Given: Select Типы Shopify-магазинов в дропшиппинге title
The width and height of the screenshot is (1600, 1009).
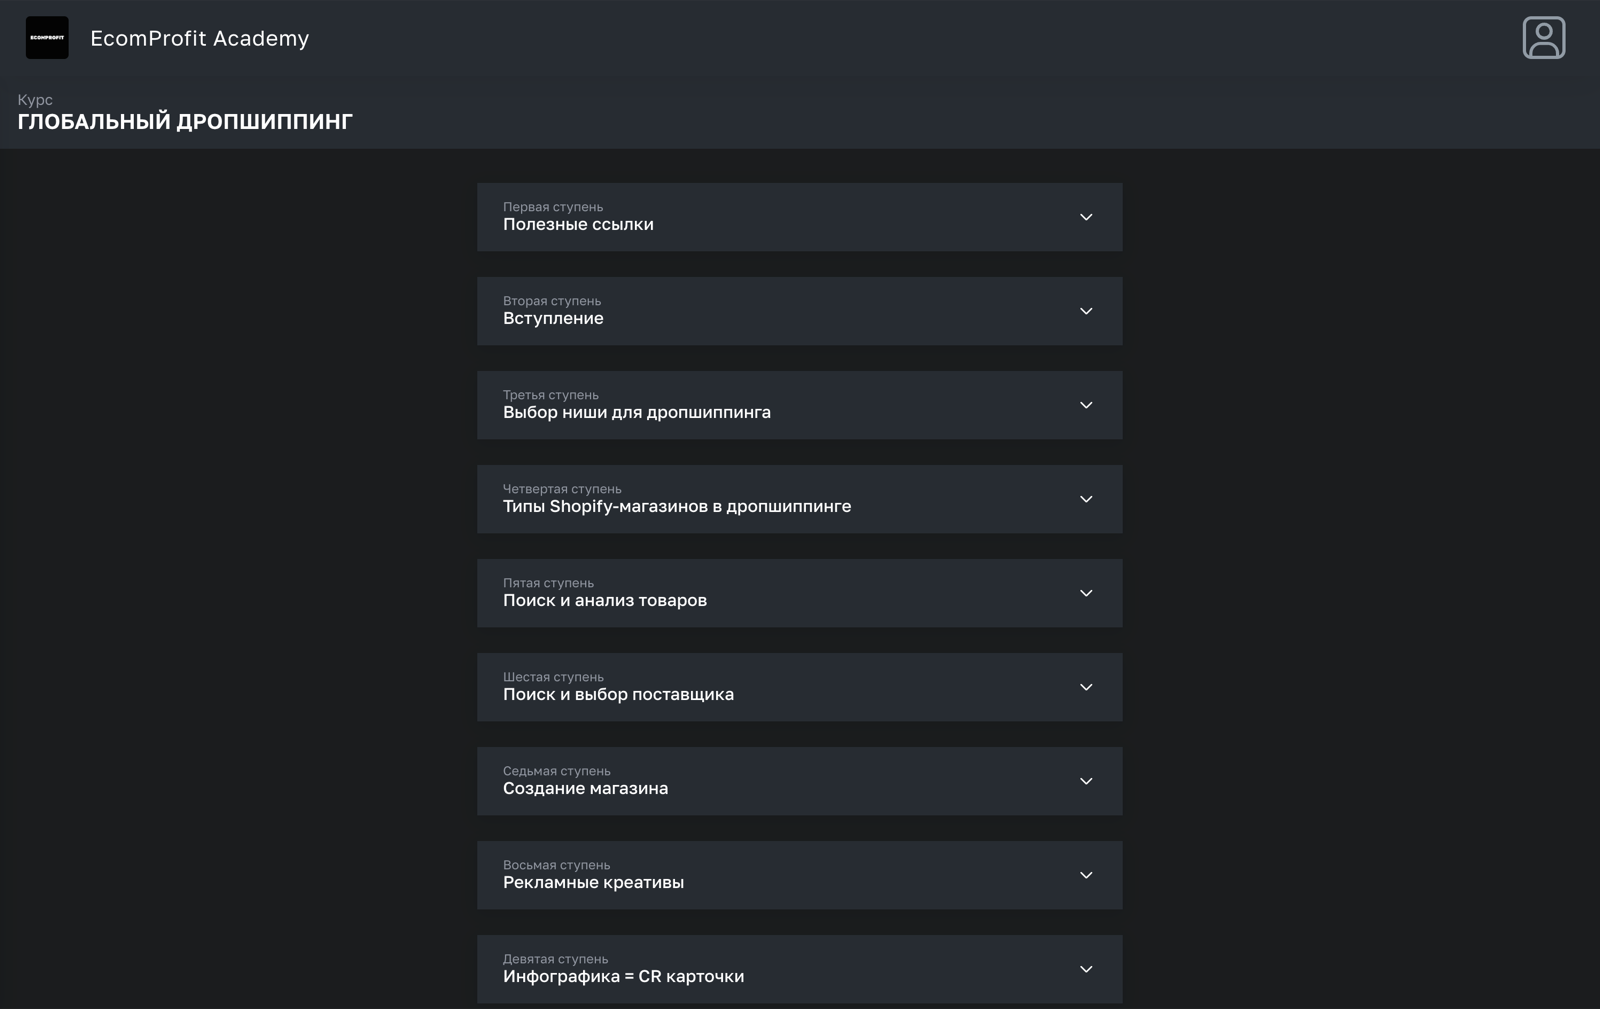Looking at the screenshot, I should click(x=677, y=507).
